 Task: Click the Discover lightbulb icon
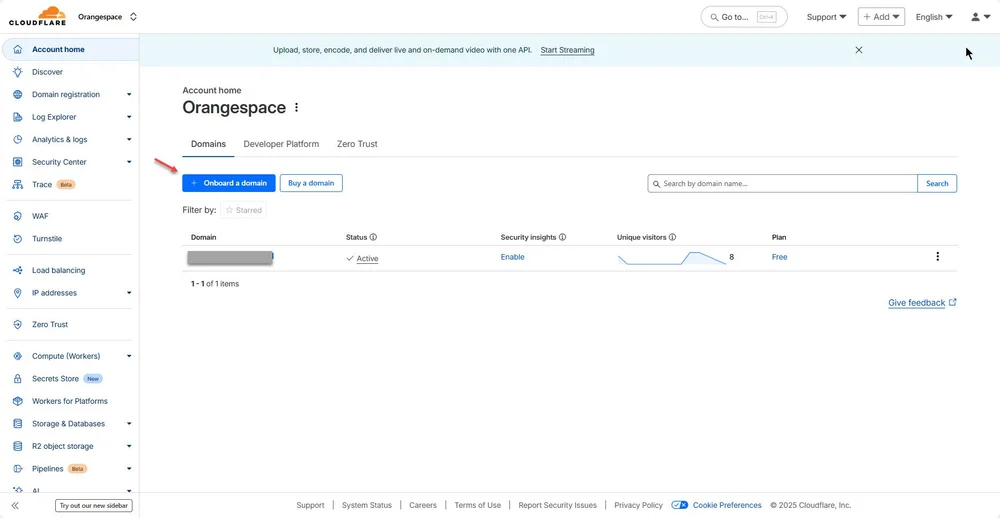(x=18, y=72)
